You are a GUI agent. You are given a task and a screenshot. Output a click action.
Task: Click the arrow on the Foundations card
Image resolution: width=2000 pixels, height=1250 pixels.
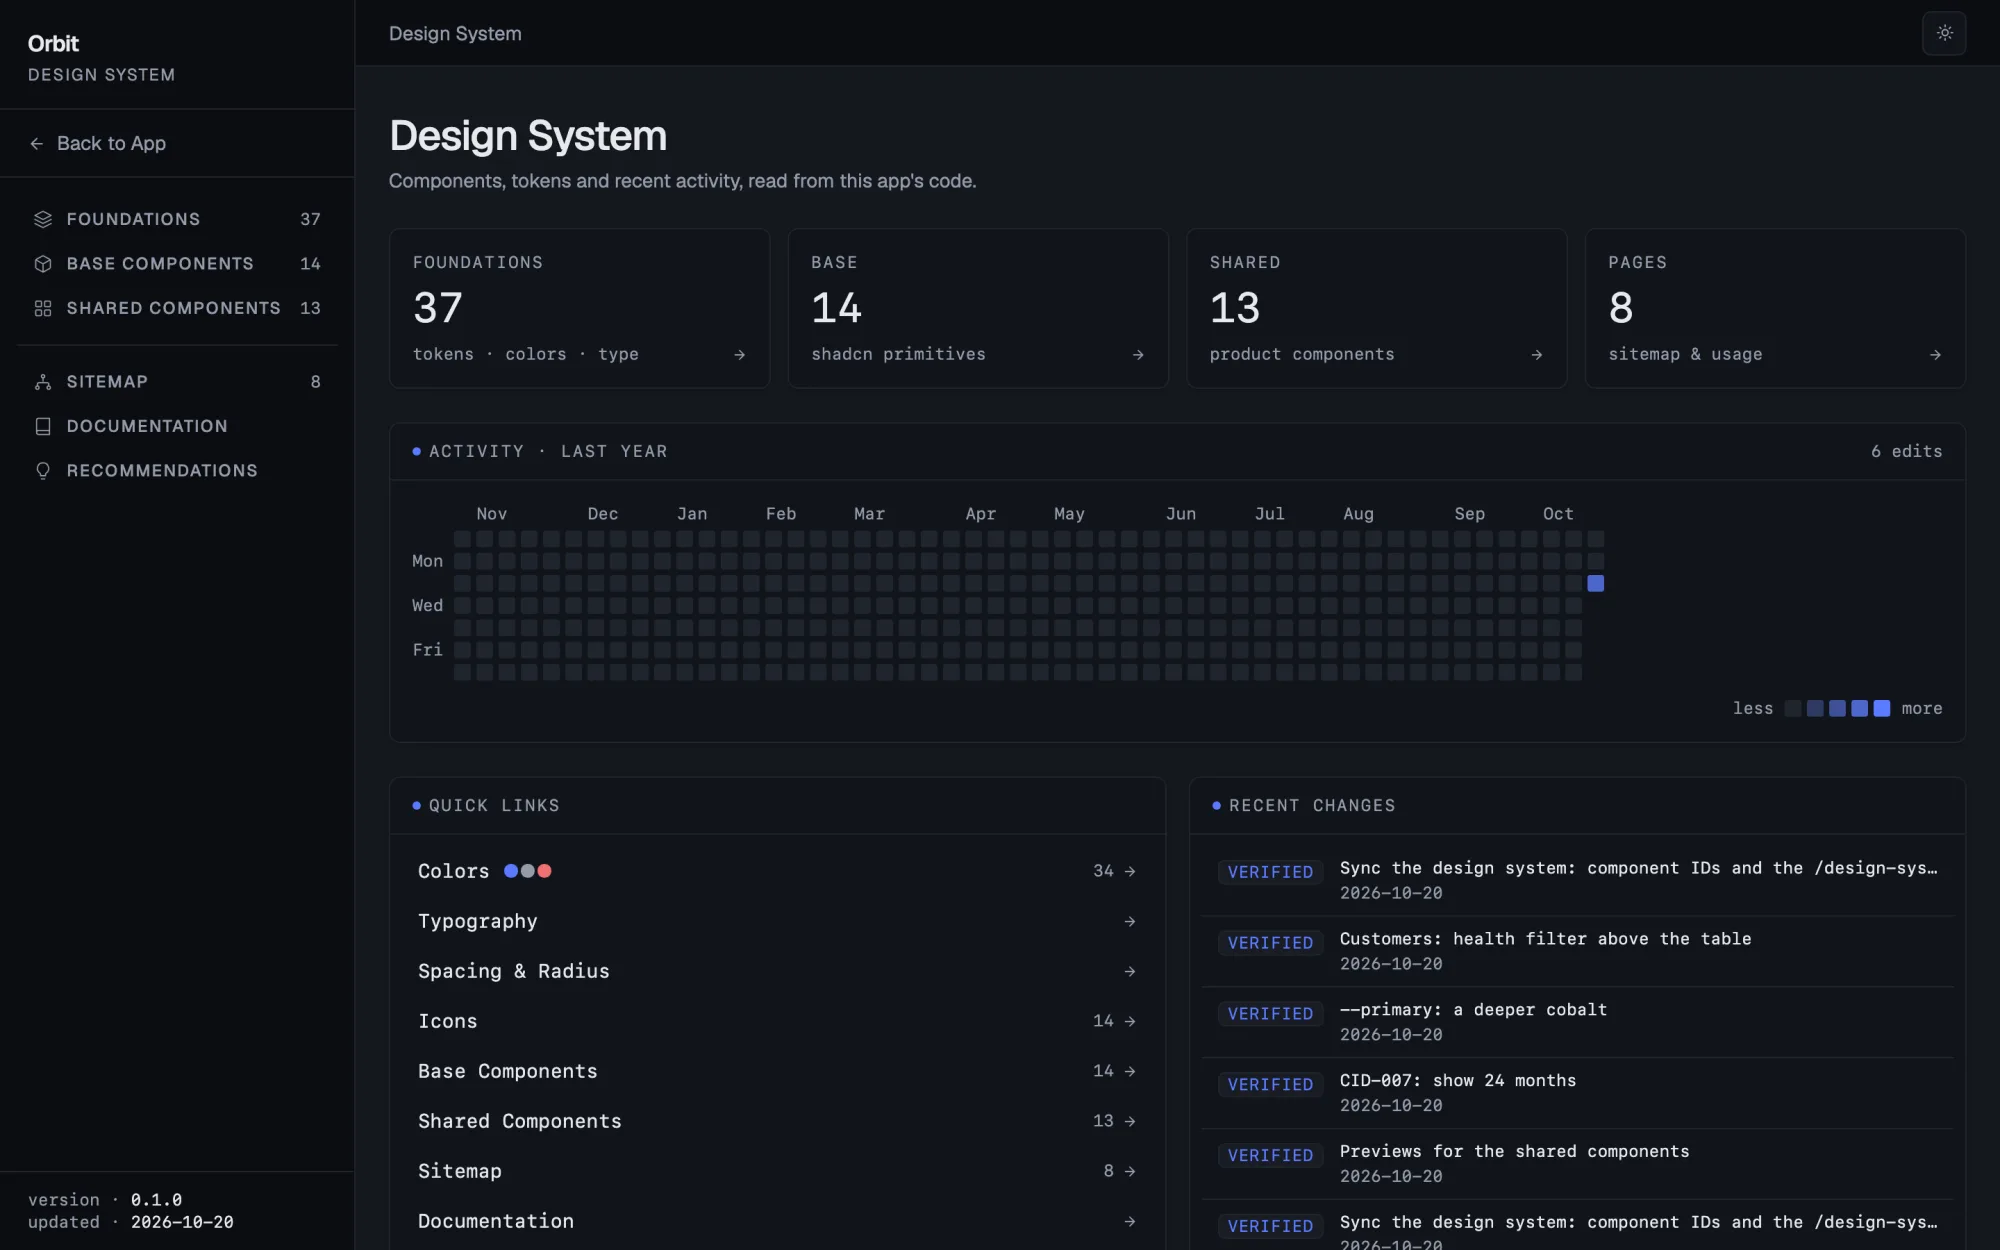pos(739,355)
